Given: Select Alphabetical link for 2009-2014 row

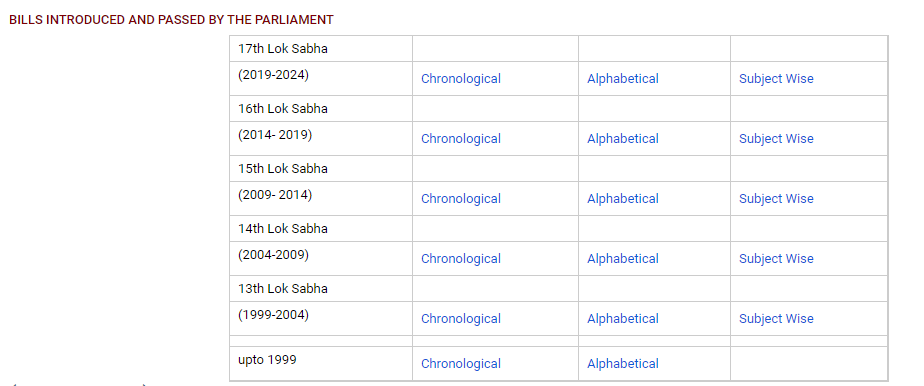Looking at the screenshot, I should (x=623, y=199).
